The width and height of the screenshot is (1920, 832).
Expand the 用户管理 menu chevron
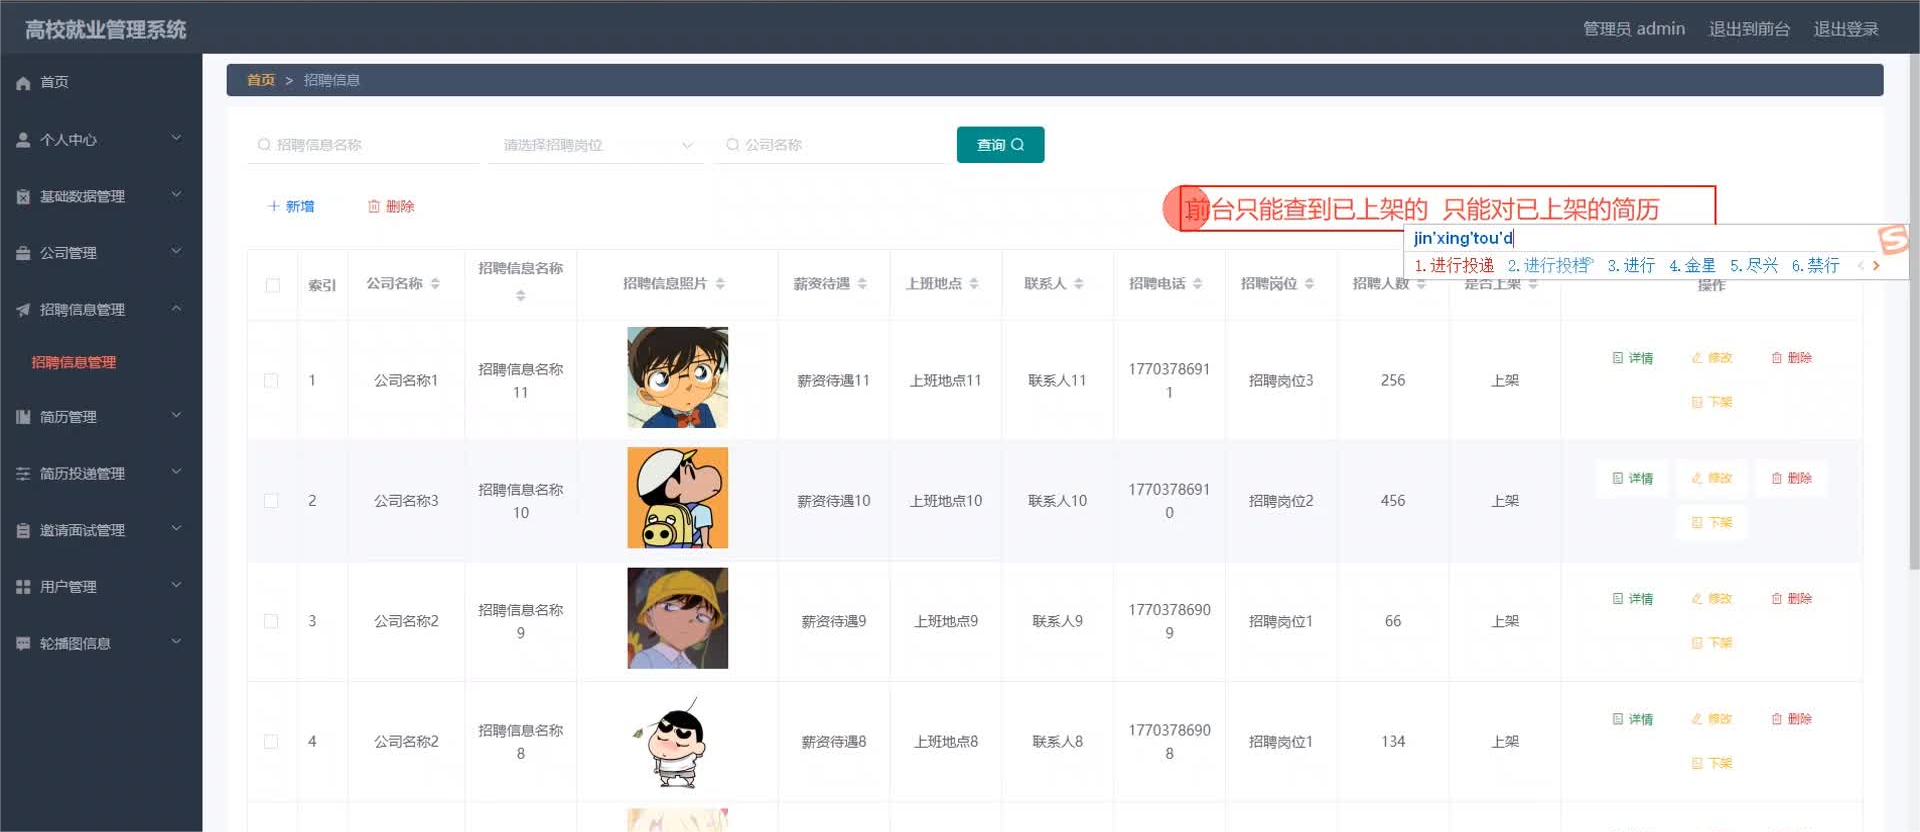[176, 585]
